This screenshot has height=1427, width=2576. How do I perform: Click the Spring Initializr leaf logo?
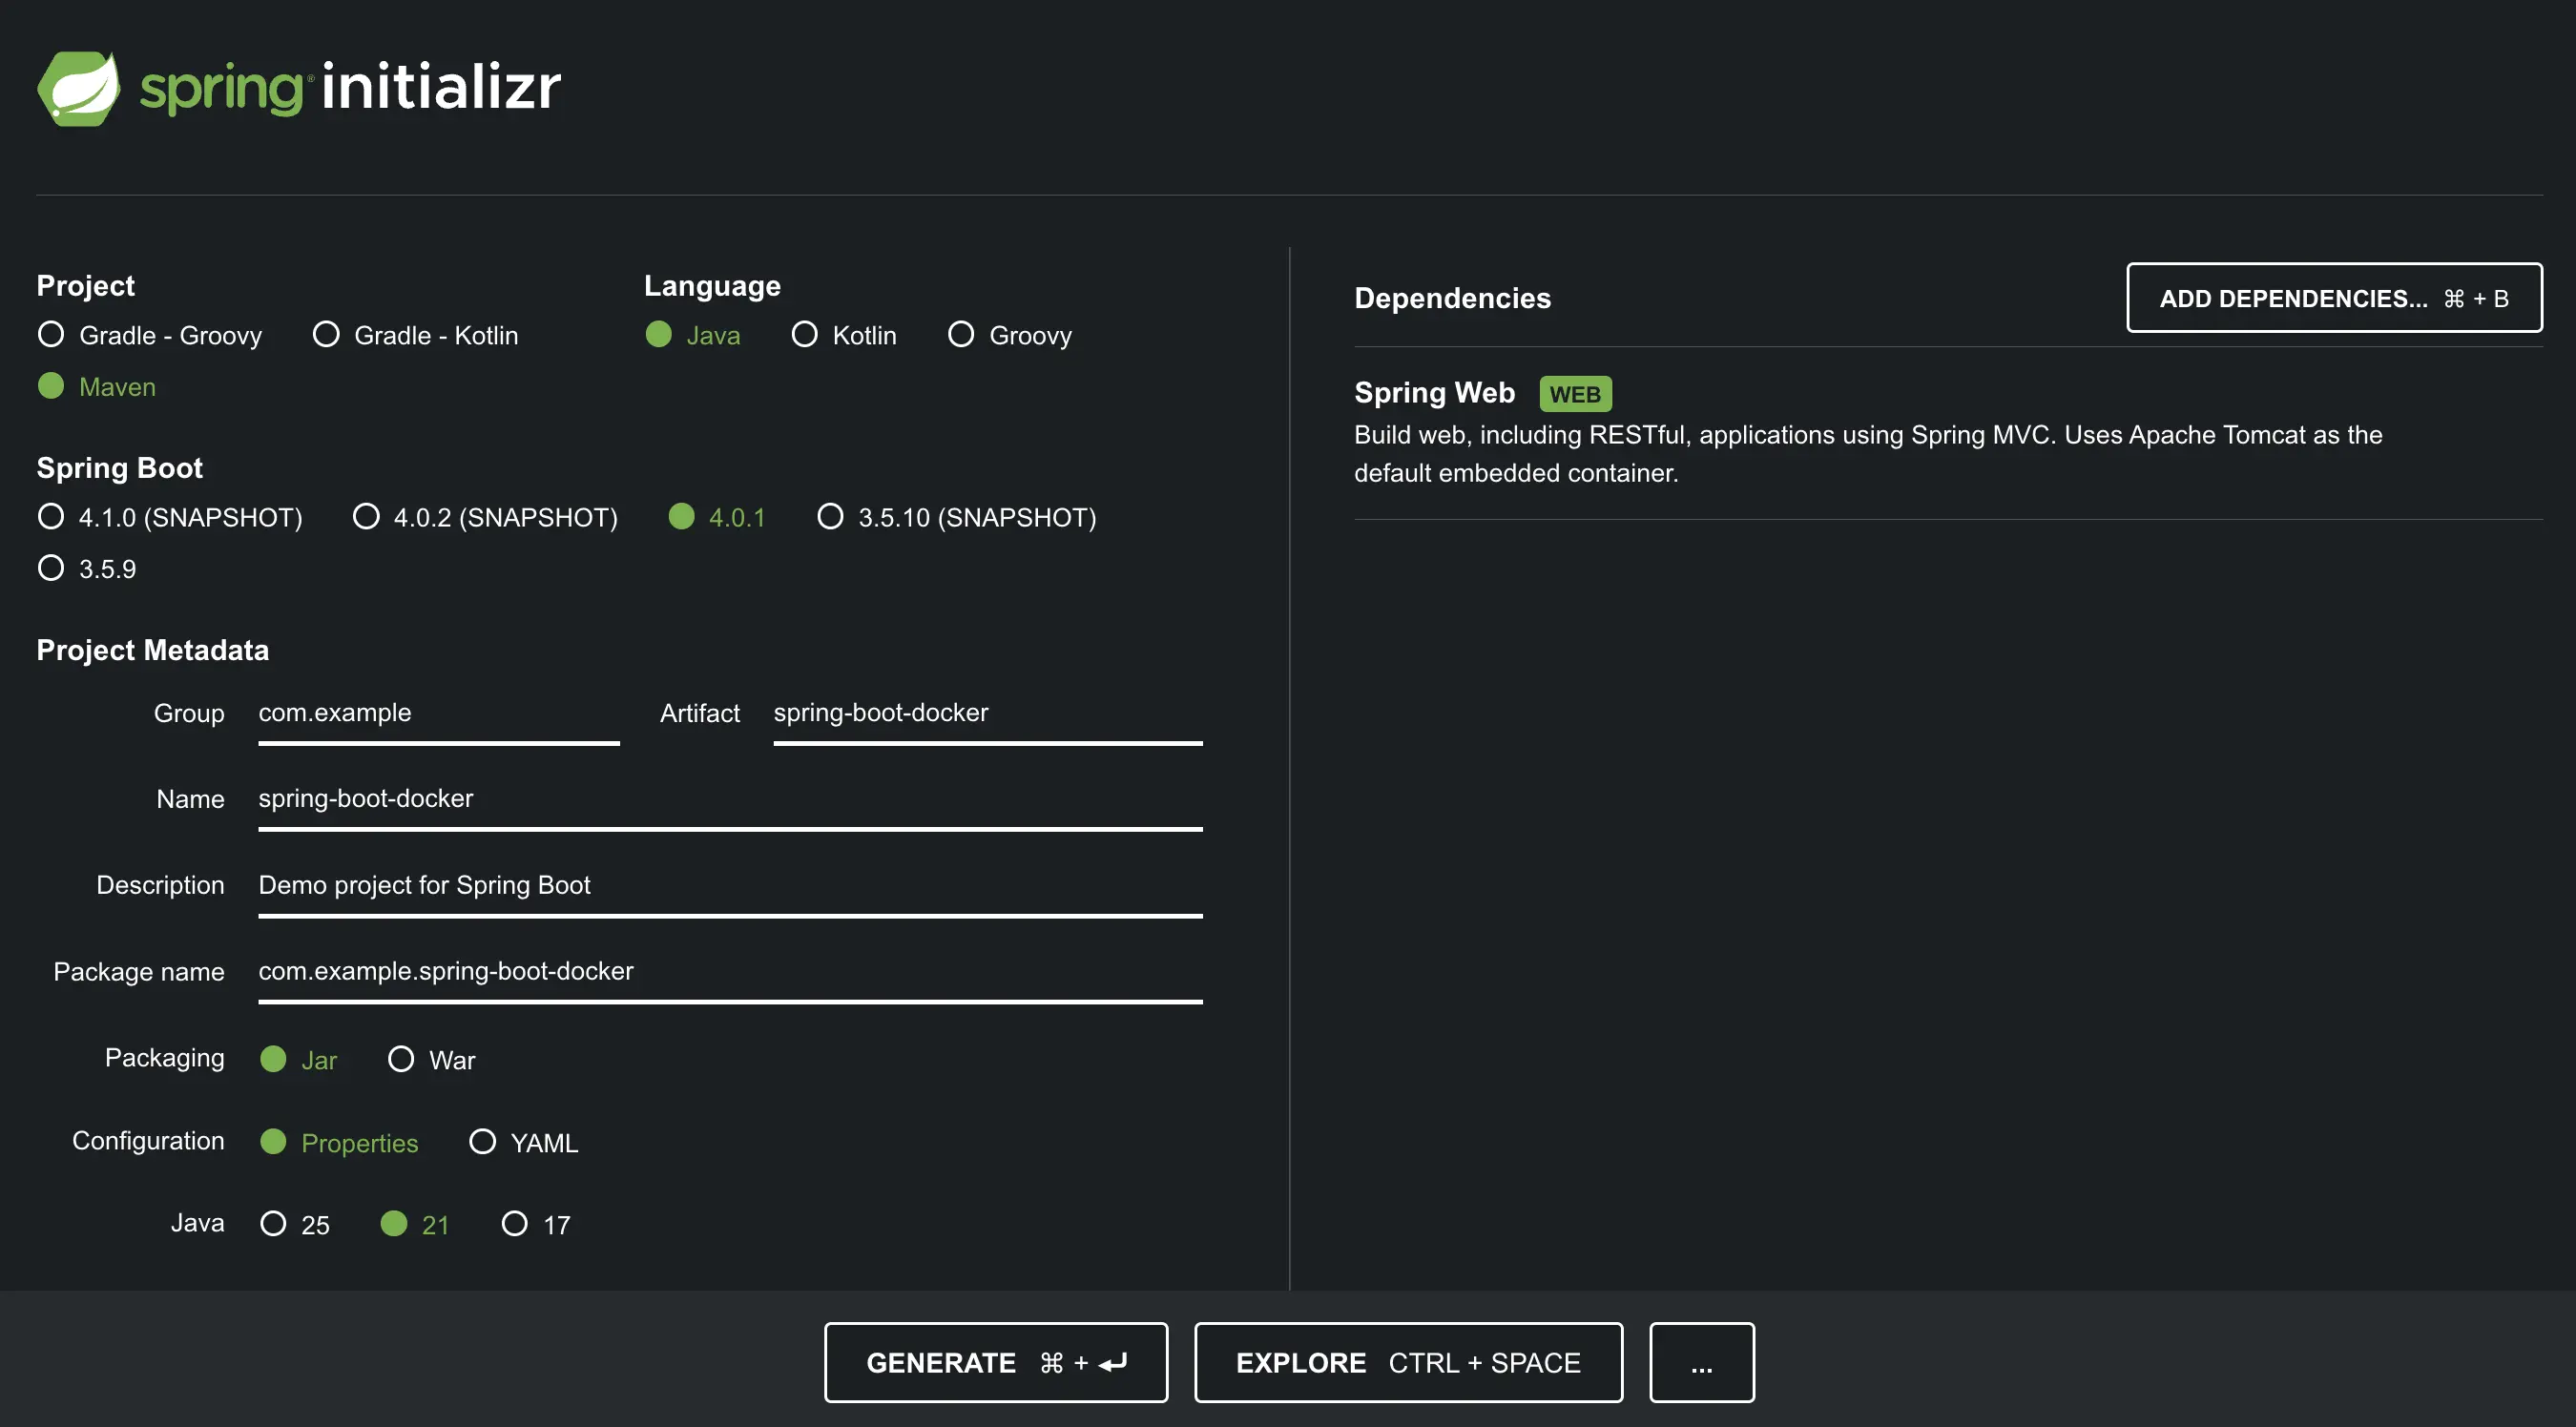point(78,88)
